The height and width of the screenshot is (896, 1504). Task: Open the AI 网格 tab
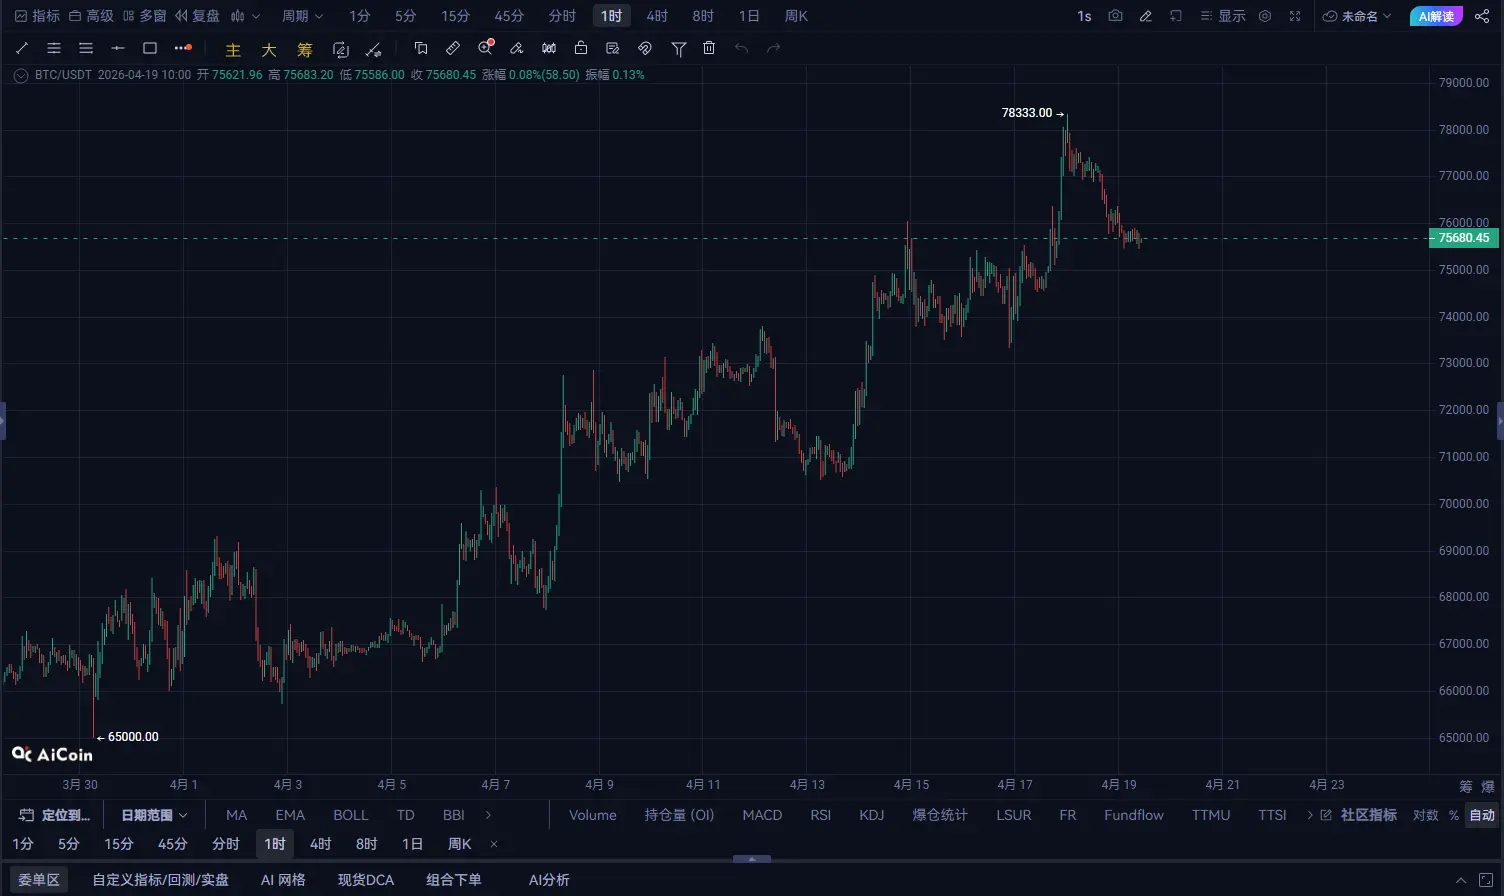pyautogui.click(x=283, y=880)
